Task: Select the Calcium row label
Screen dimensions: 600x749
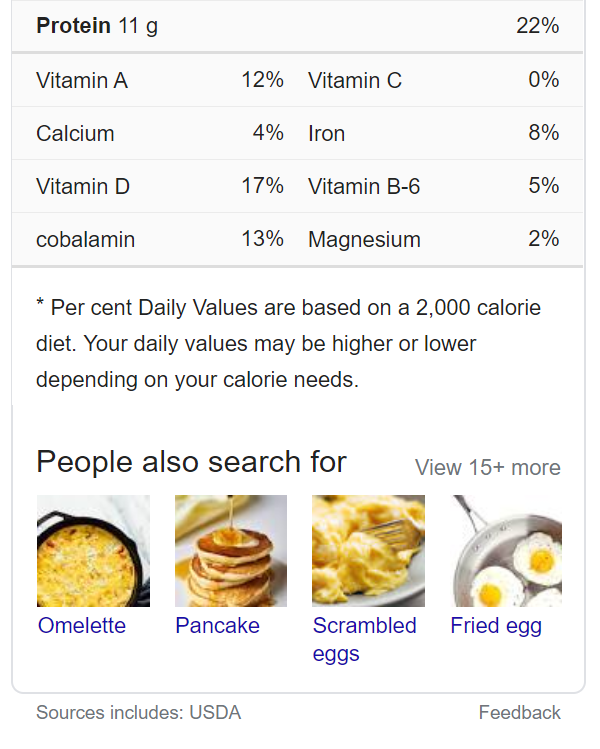Action: tap(75, 133)
